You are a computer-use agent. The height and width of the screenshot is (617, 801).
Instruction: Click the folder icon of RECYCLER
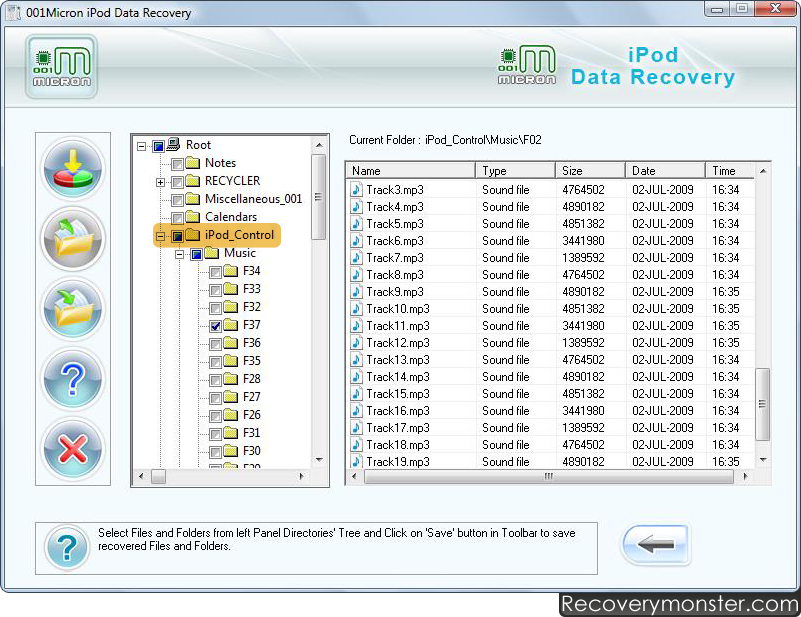(193, 181)
